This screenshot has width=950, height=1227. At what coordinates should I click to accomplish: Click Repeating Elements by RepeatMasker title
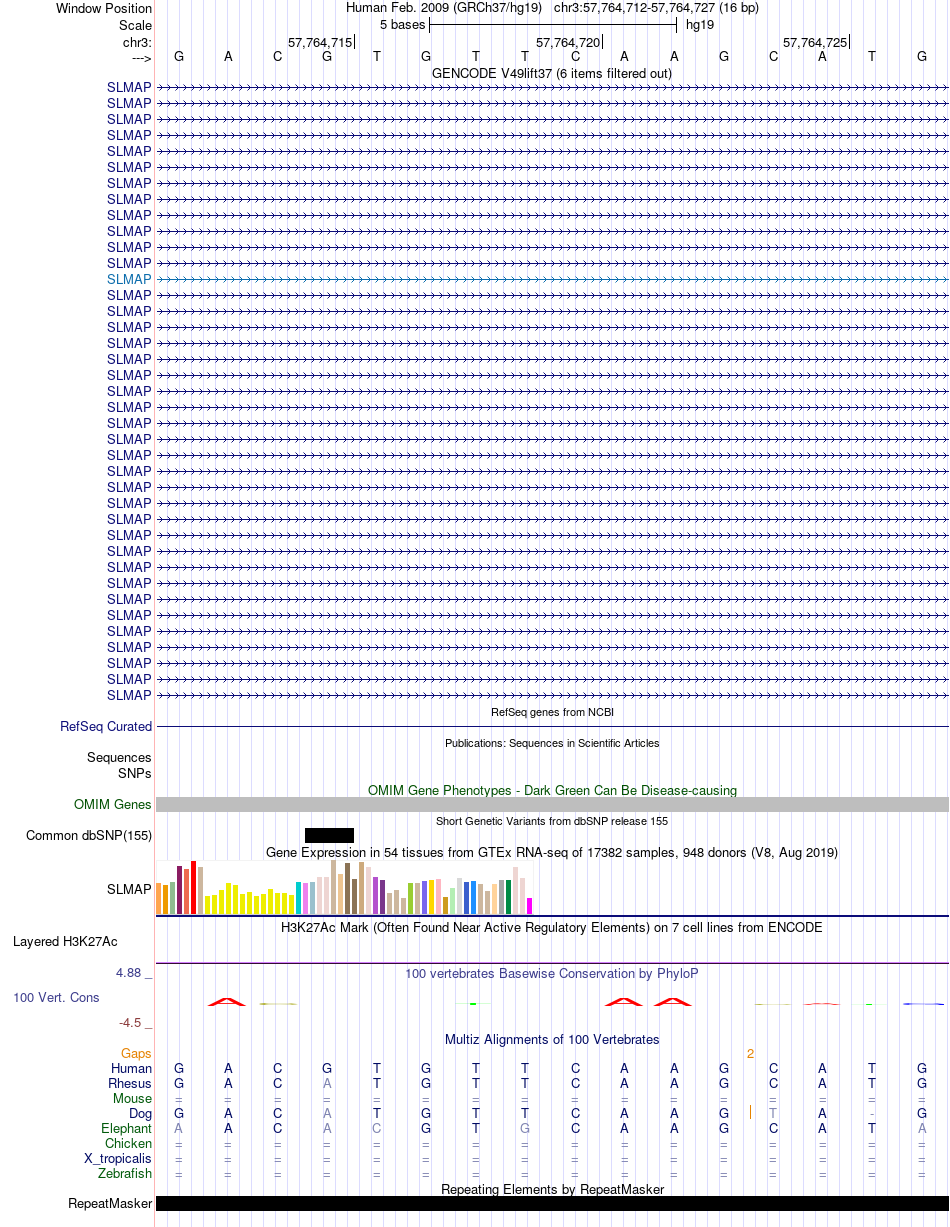point(552,1189)
